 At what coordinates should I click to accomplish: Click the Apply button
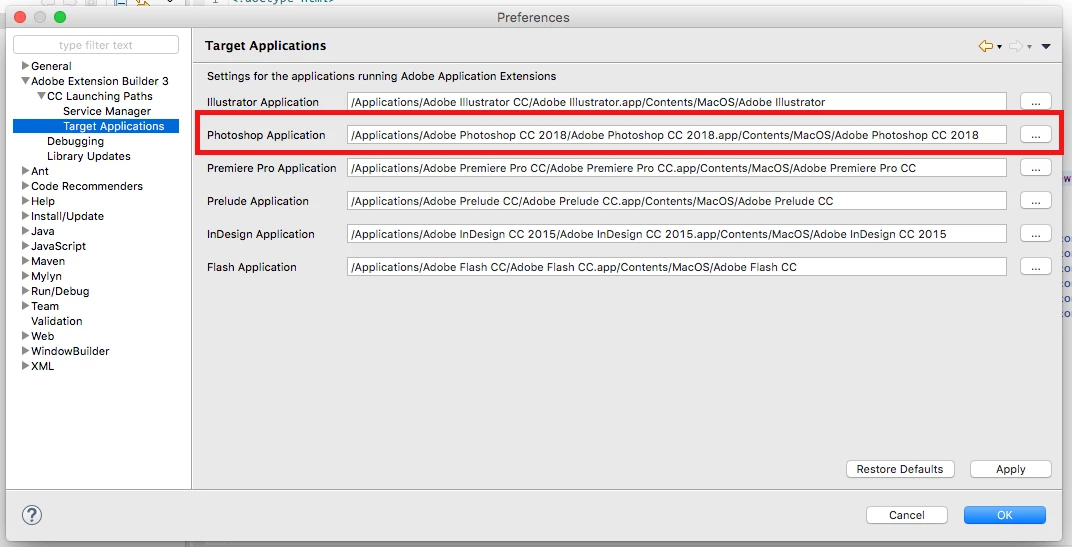point(1010,469)
